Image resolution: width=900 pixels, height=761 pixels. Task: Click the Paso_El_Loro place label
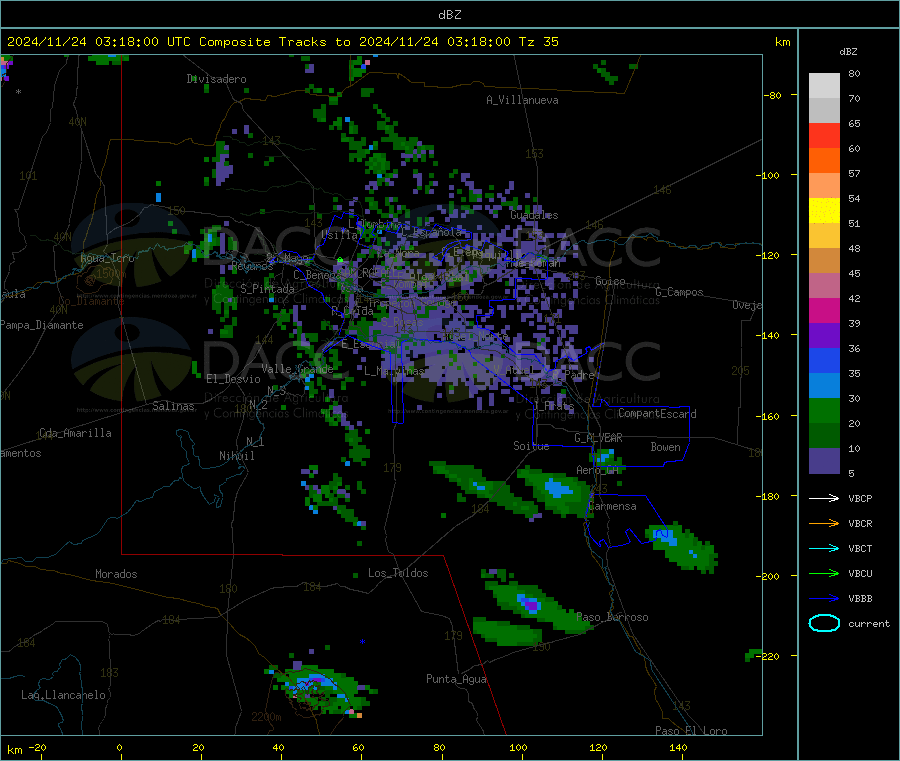pos(691,731)
